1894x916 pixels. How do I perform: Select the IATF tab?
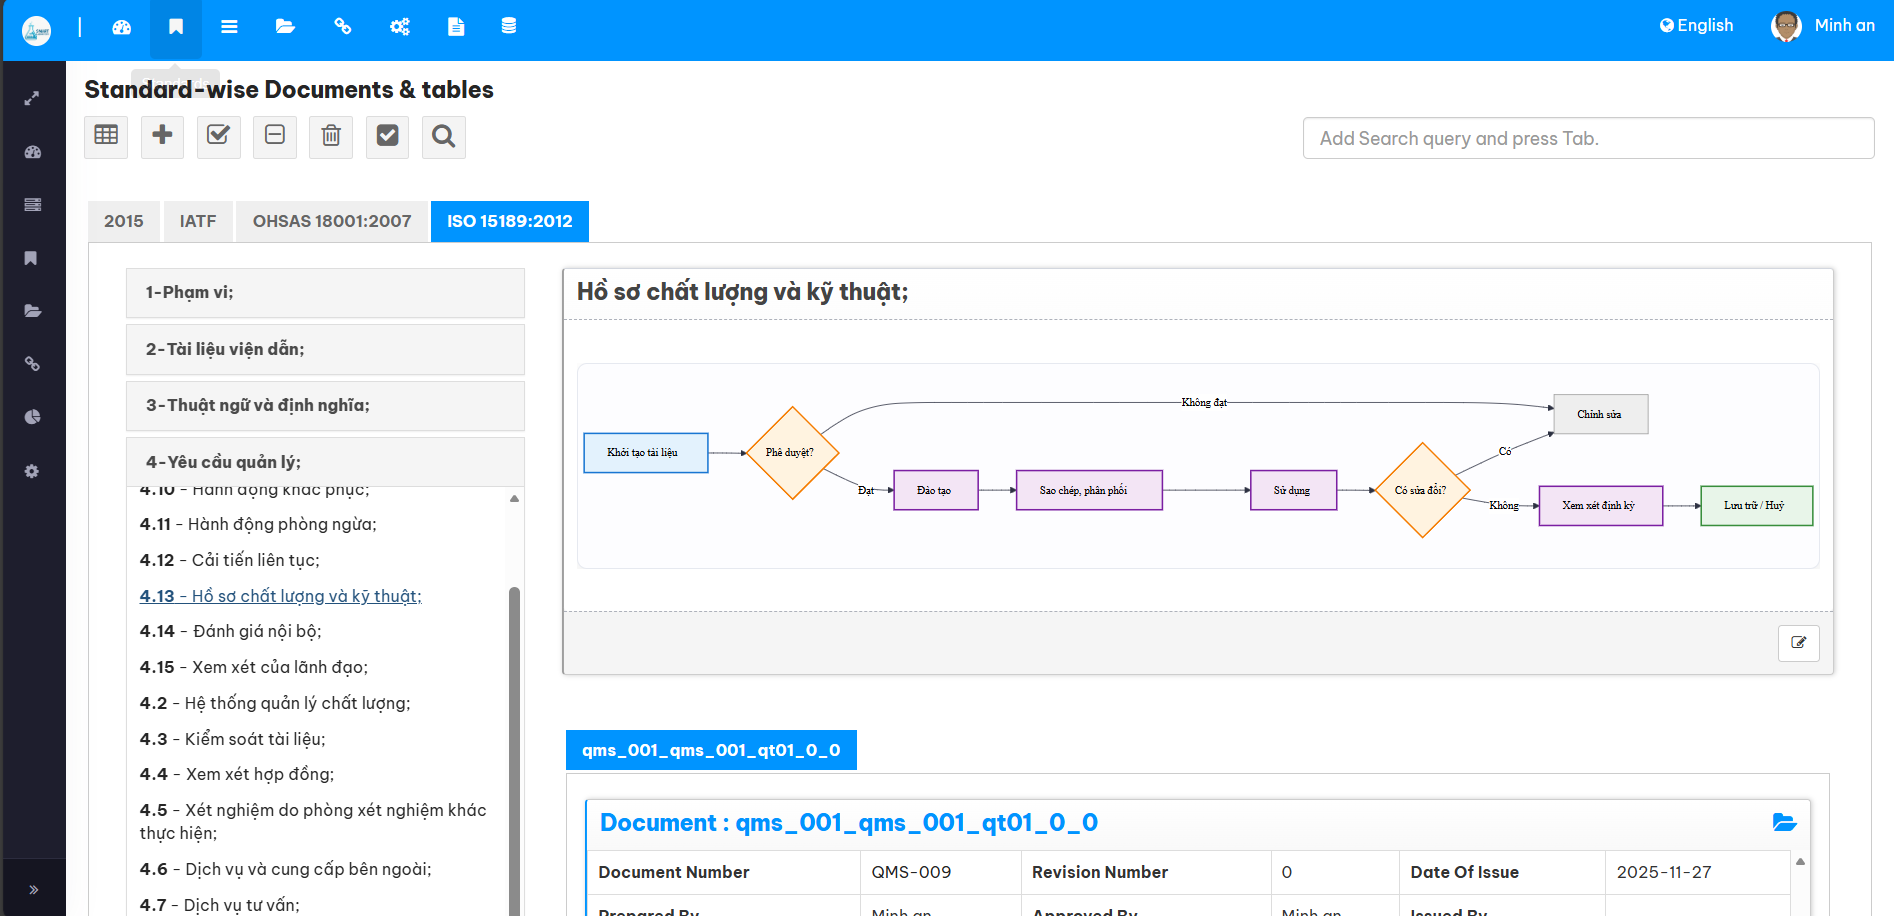tap(198, 221)
